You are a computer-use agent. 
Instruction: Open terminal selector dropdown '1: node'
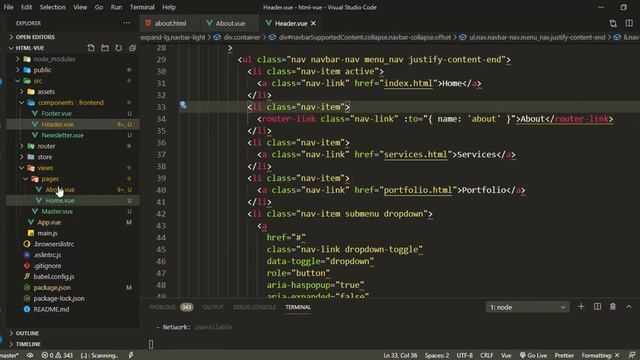point(527,307)
